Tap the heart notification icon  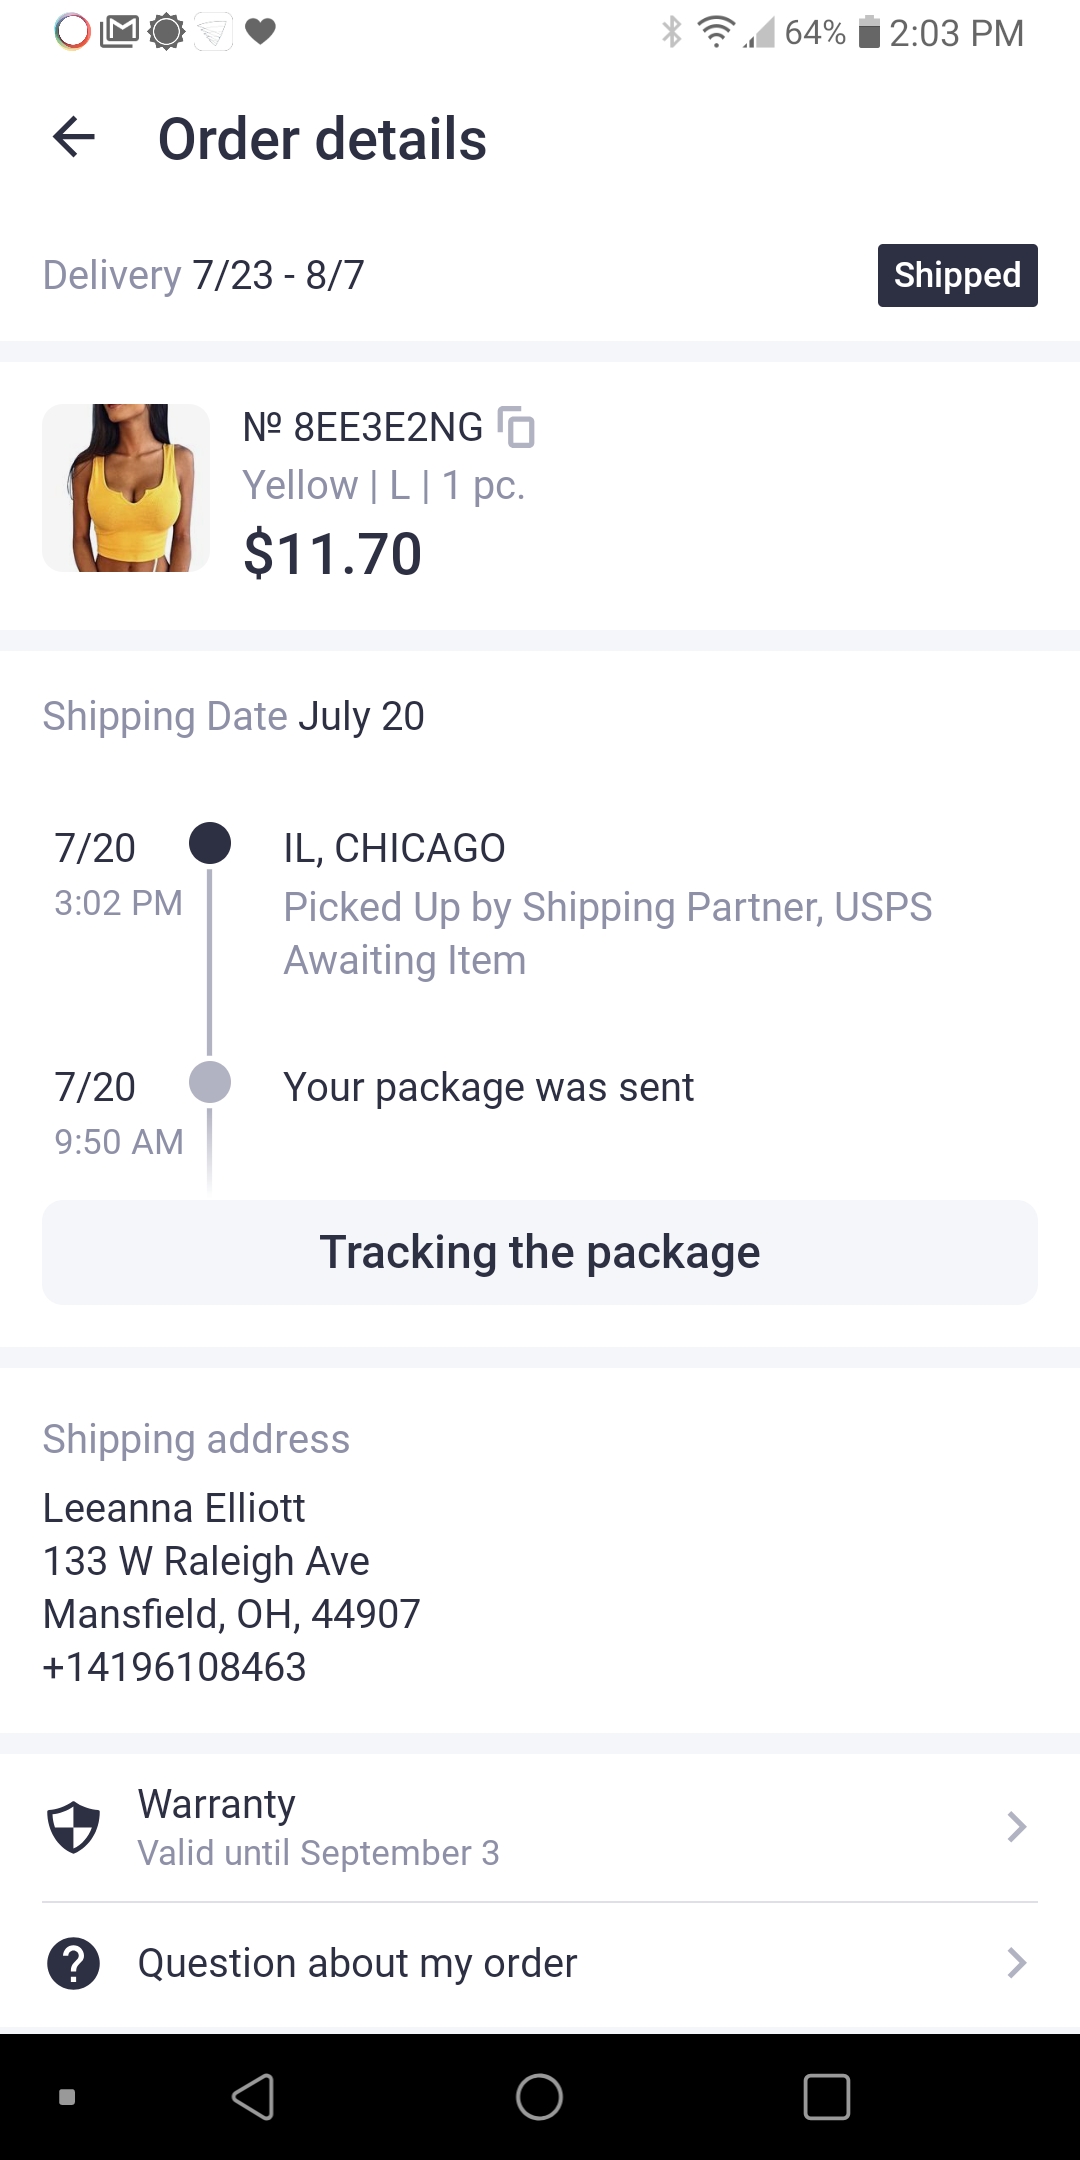tap(260, 32)
